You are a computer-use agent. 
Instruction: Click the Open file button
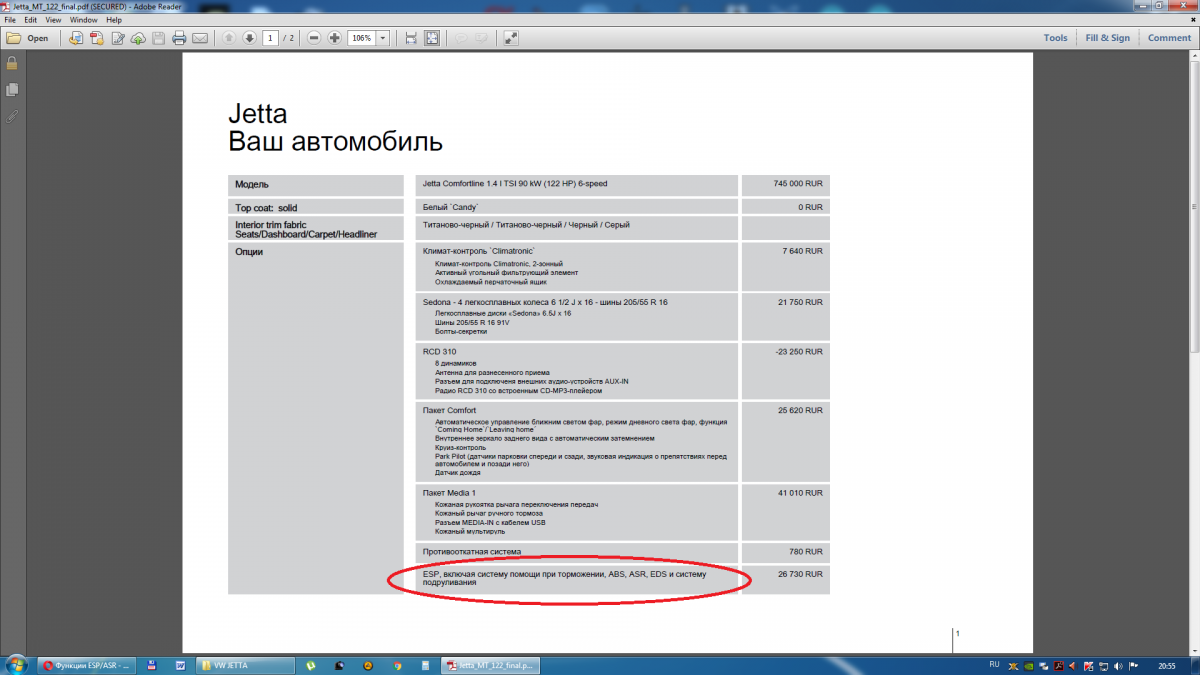tap(28, 38)
